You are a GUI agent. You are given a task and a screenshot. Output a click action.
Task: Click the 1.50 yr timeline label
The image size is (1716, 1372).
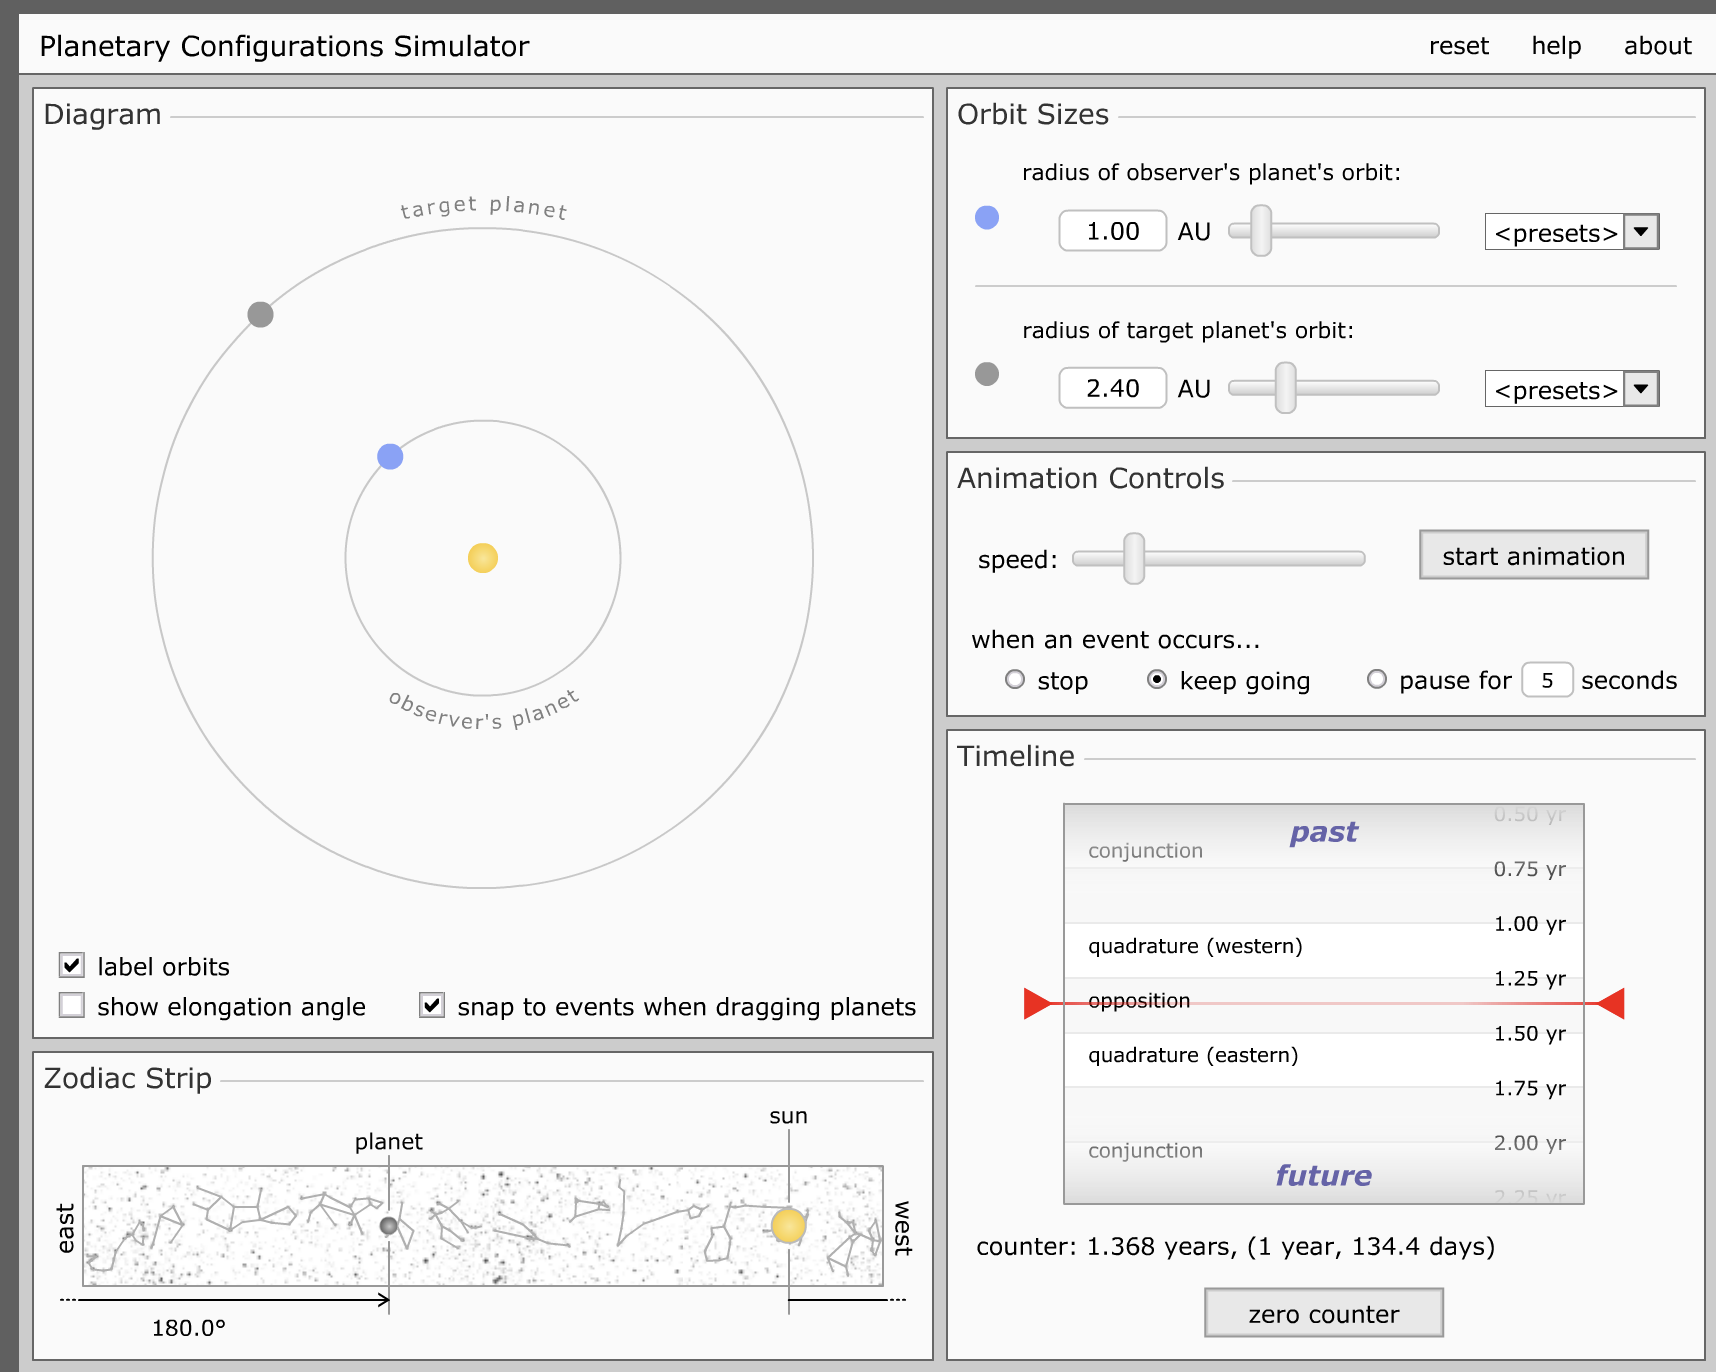point(1530,1033)
